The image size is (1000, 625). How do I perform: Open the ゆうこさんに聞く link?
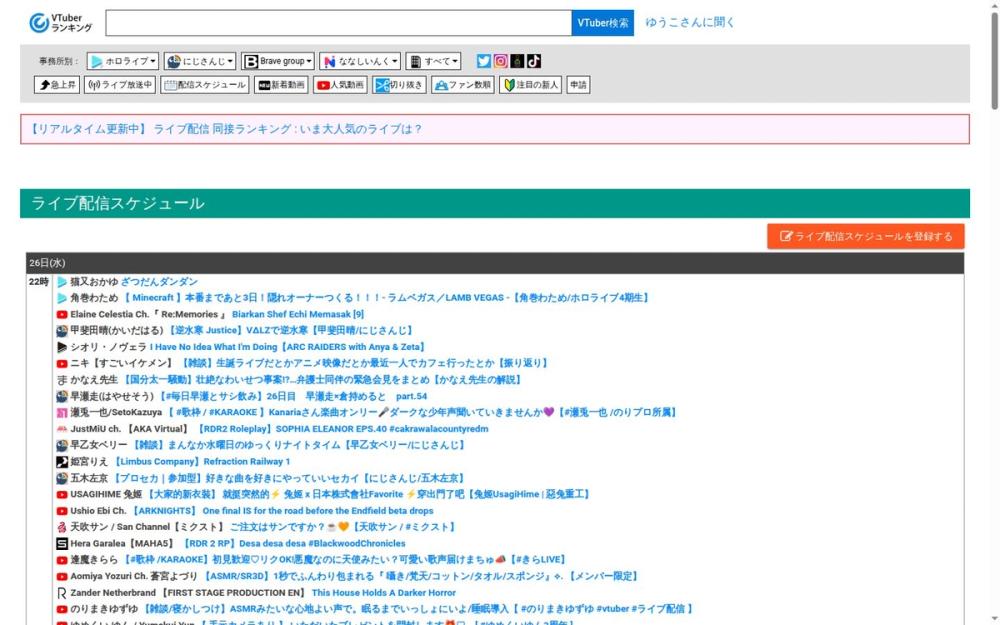pyautogui.click(x=692, y=20)
